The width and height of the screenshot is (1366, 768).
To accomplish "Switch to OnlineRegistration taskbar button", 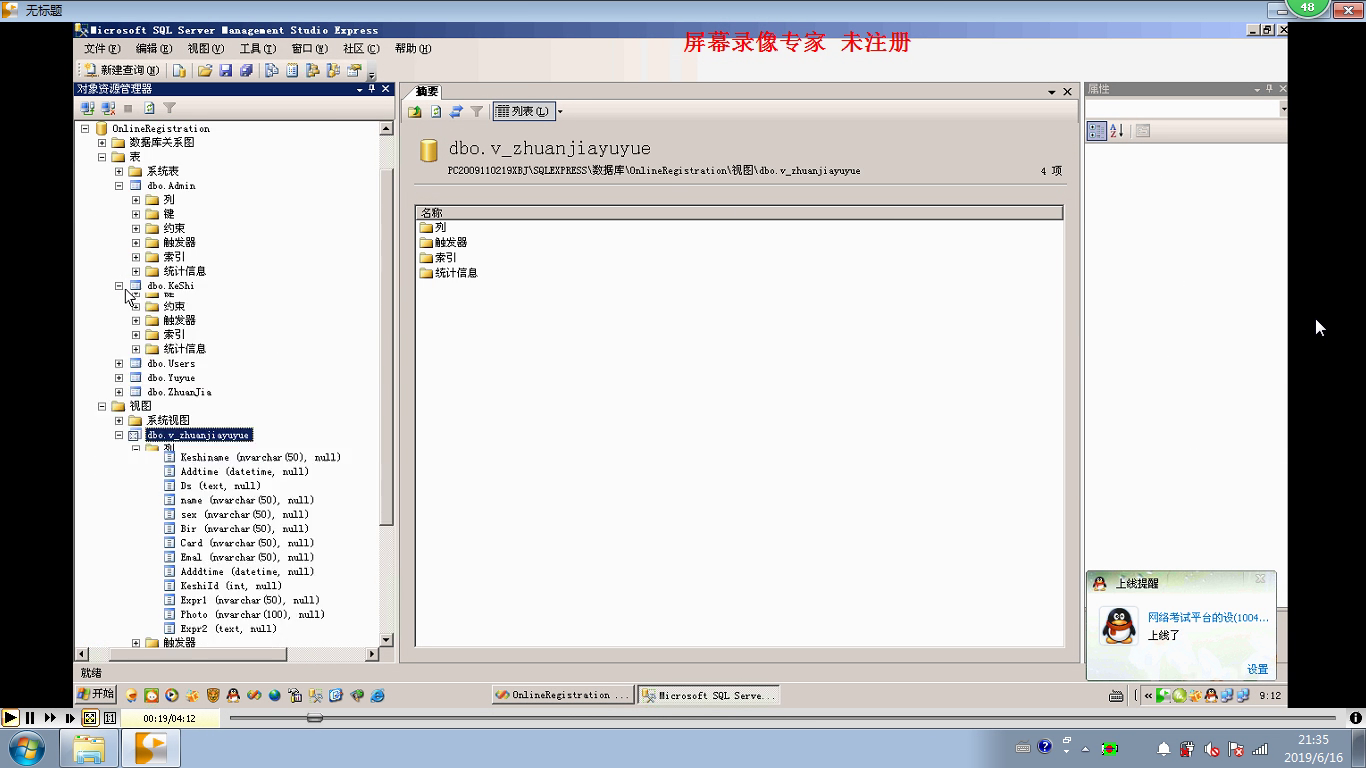I will 563,695.
